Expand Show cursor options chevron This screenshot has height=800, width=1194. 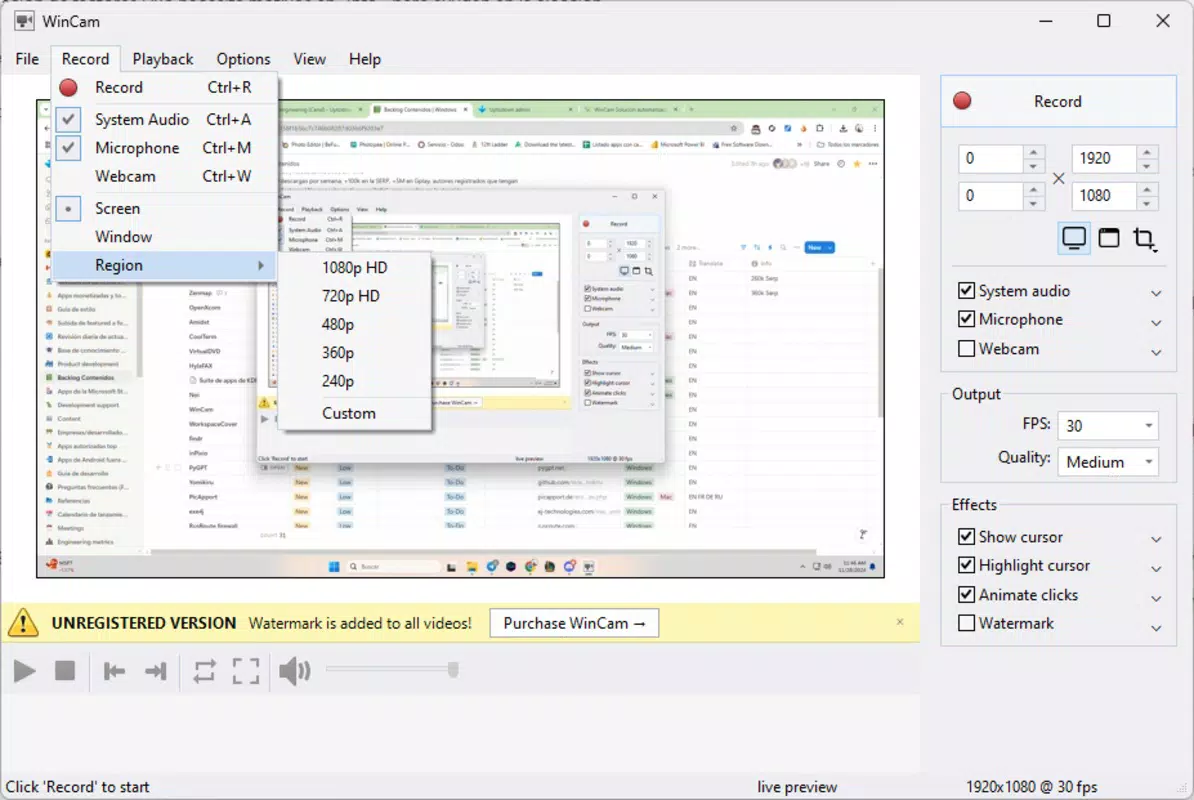(1156, 540)
